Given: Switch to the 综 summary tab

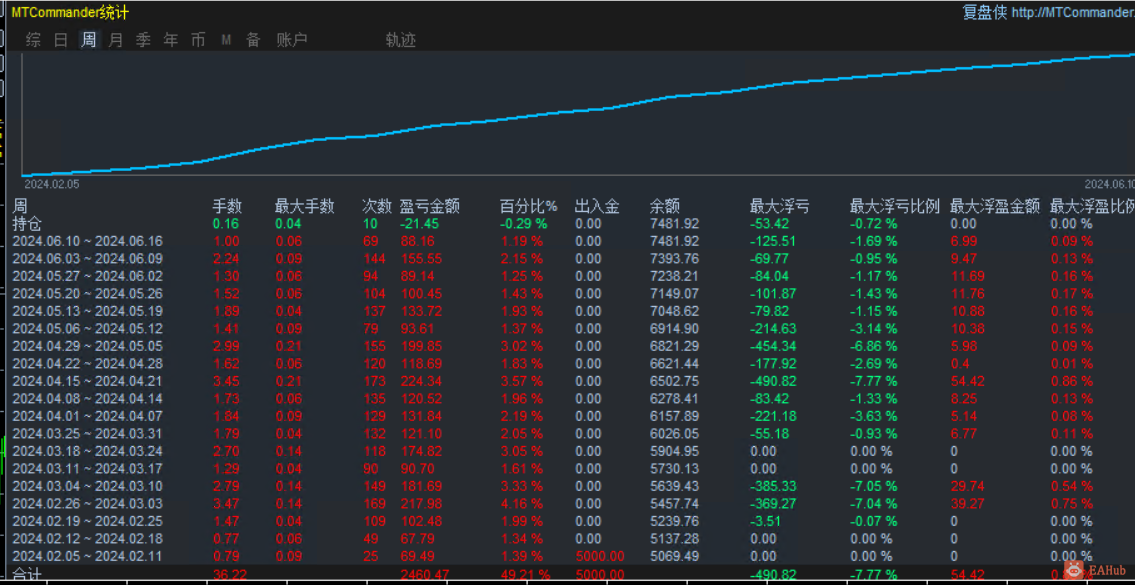Looking at the screenshot, I should (x=33, y=40).
